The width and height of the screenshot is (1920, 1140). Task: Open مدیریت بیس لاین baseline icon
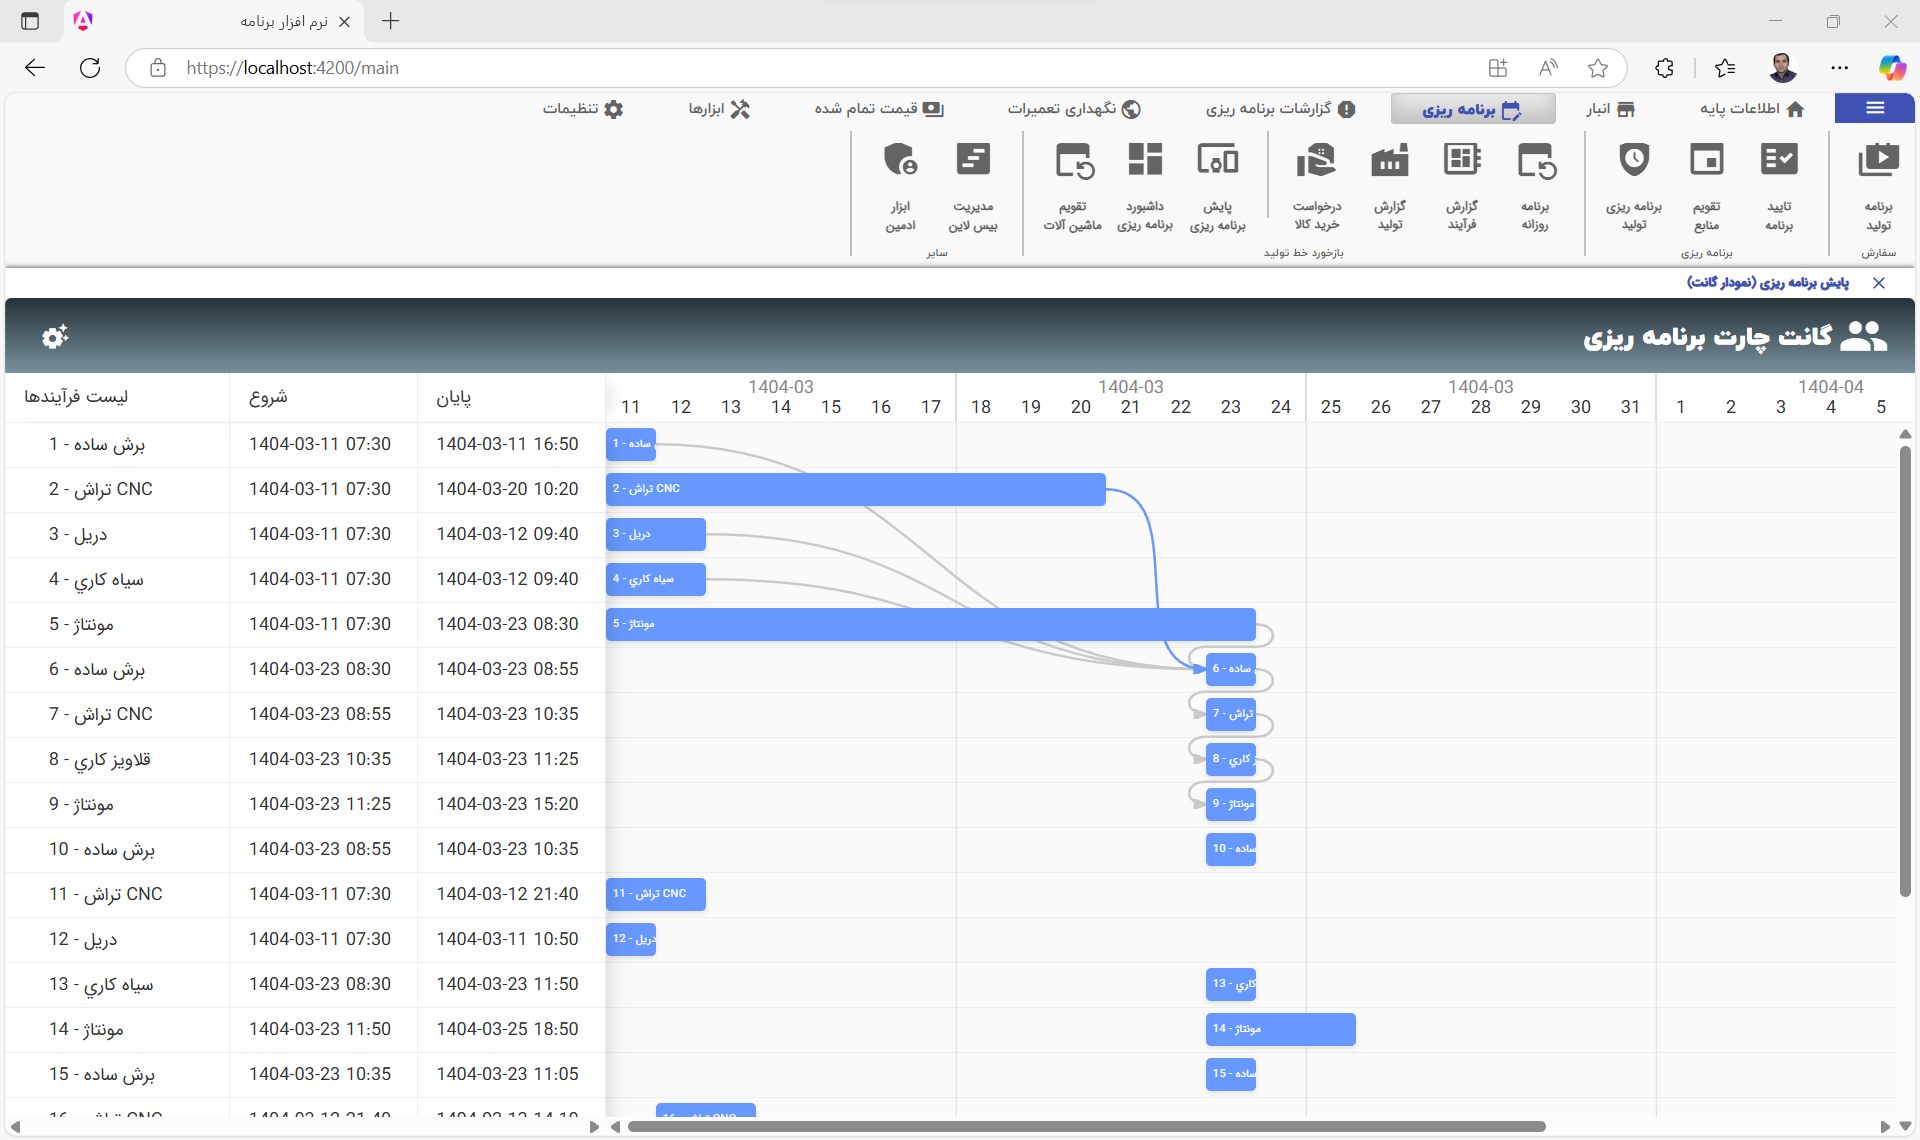[973, 161]
